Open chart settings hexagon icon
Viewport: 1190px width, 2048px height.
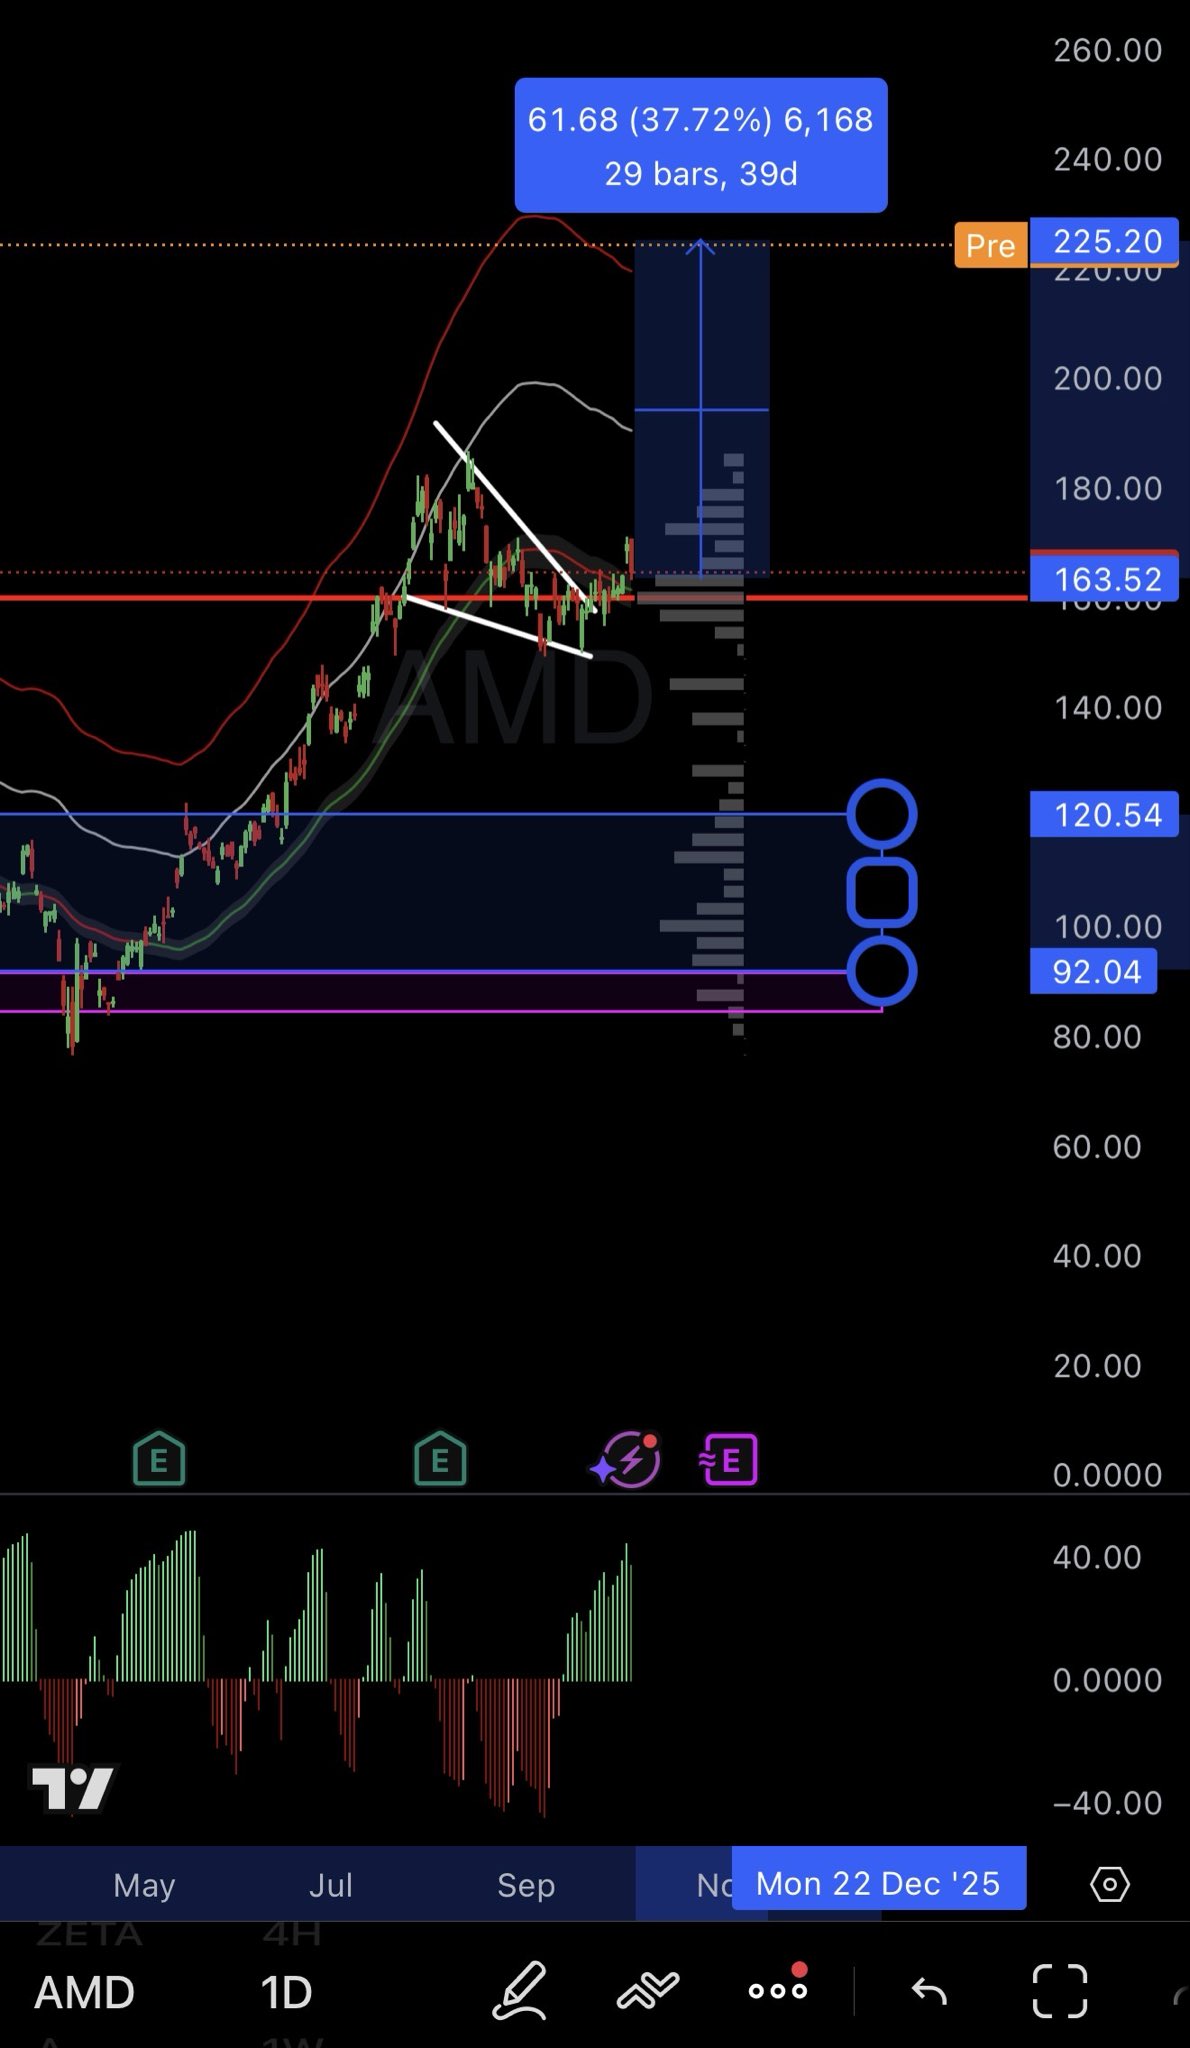[1109, 1885]
